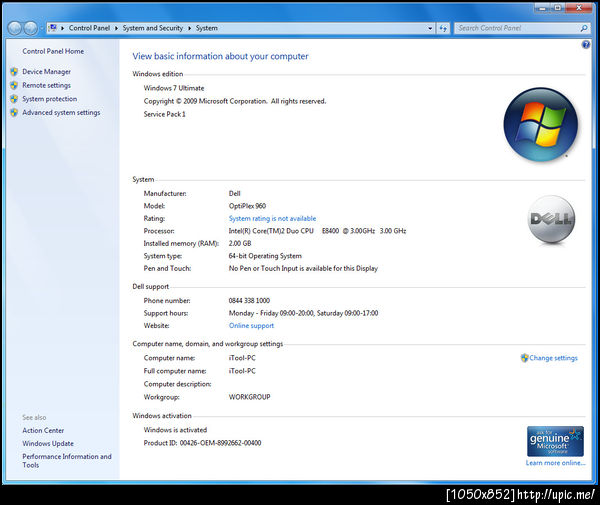The image size is (600, 505).
Task: Click Windows is activated text
Action: tap(175, 430)
